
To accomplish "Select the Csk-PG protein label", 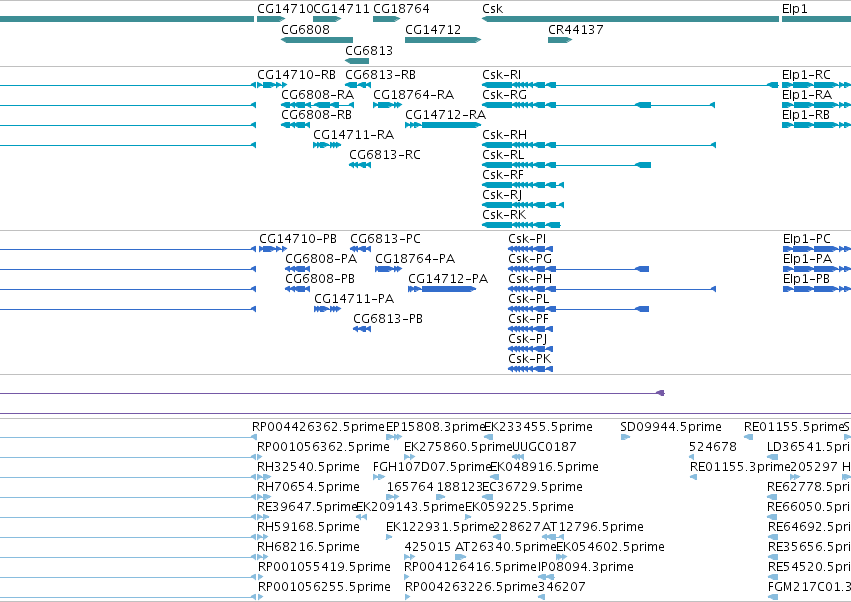I will pyautogui.click(x=530, y=259).
